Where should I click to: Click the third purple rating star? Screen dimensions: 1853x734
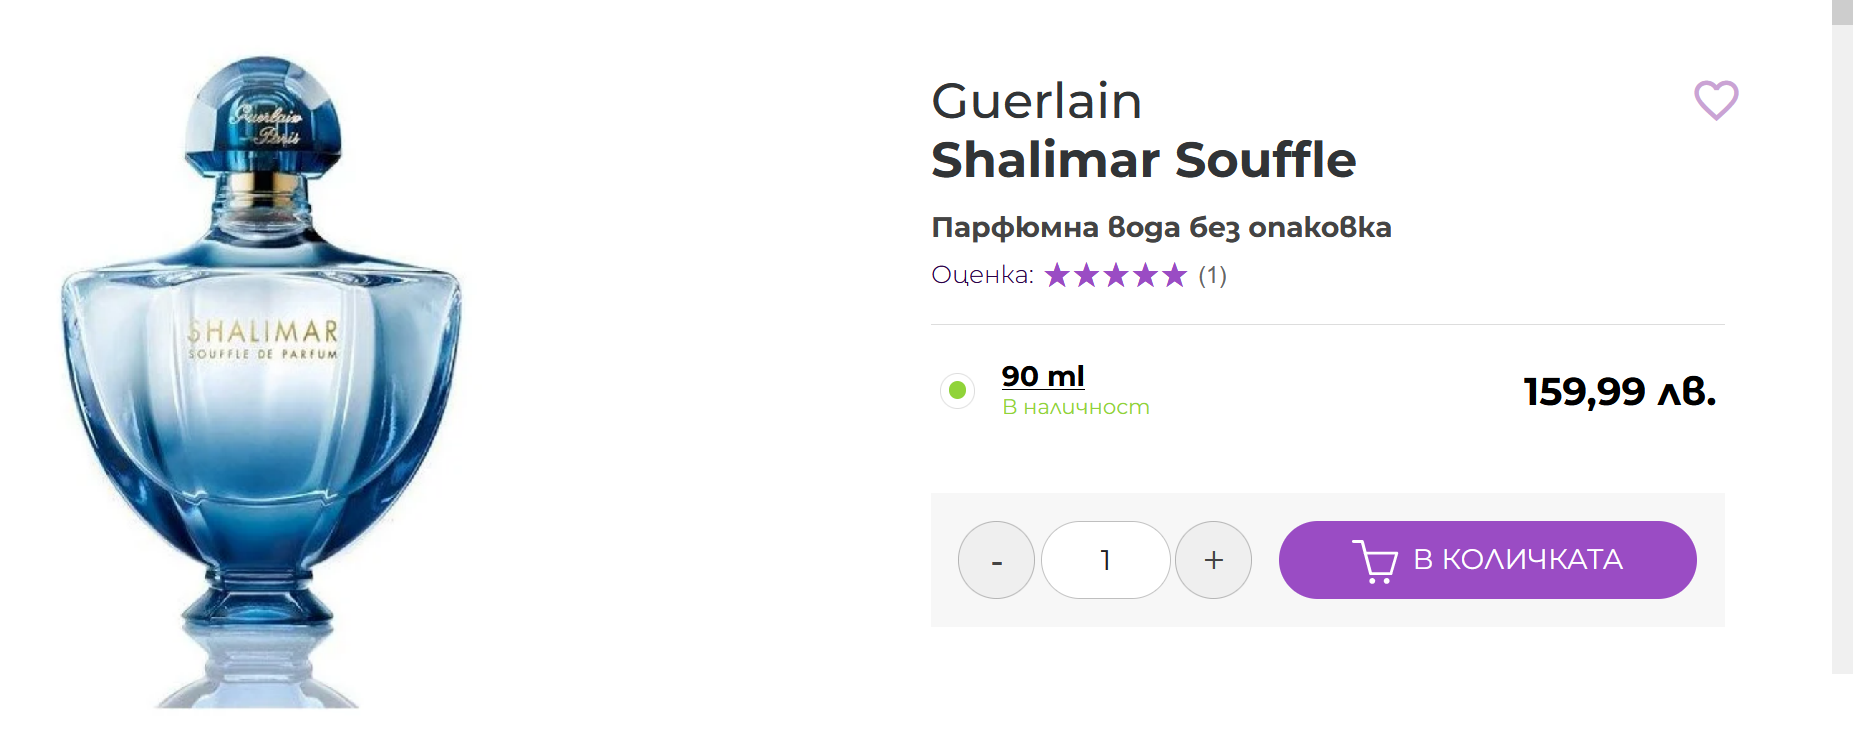pos(1116,275)
